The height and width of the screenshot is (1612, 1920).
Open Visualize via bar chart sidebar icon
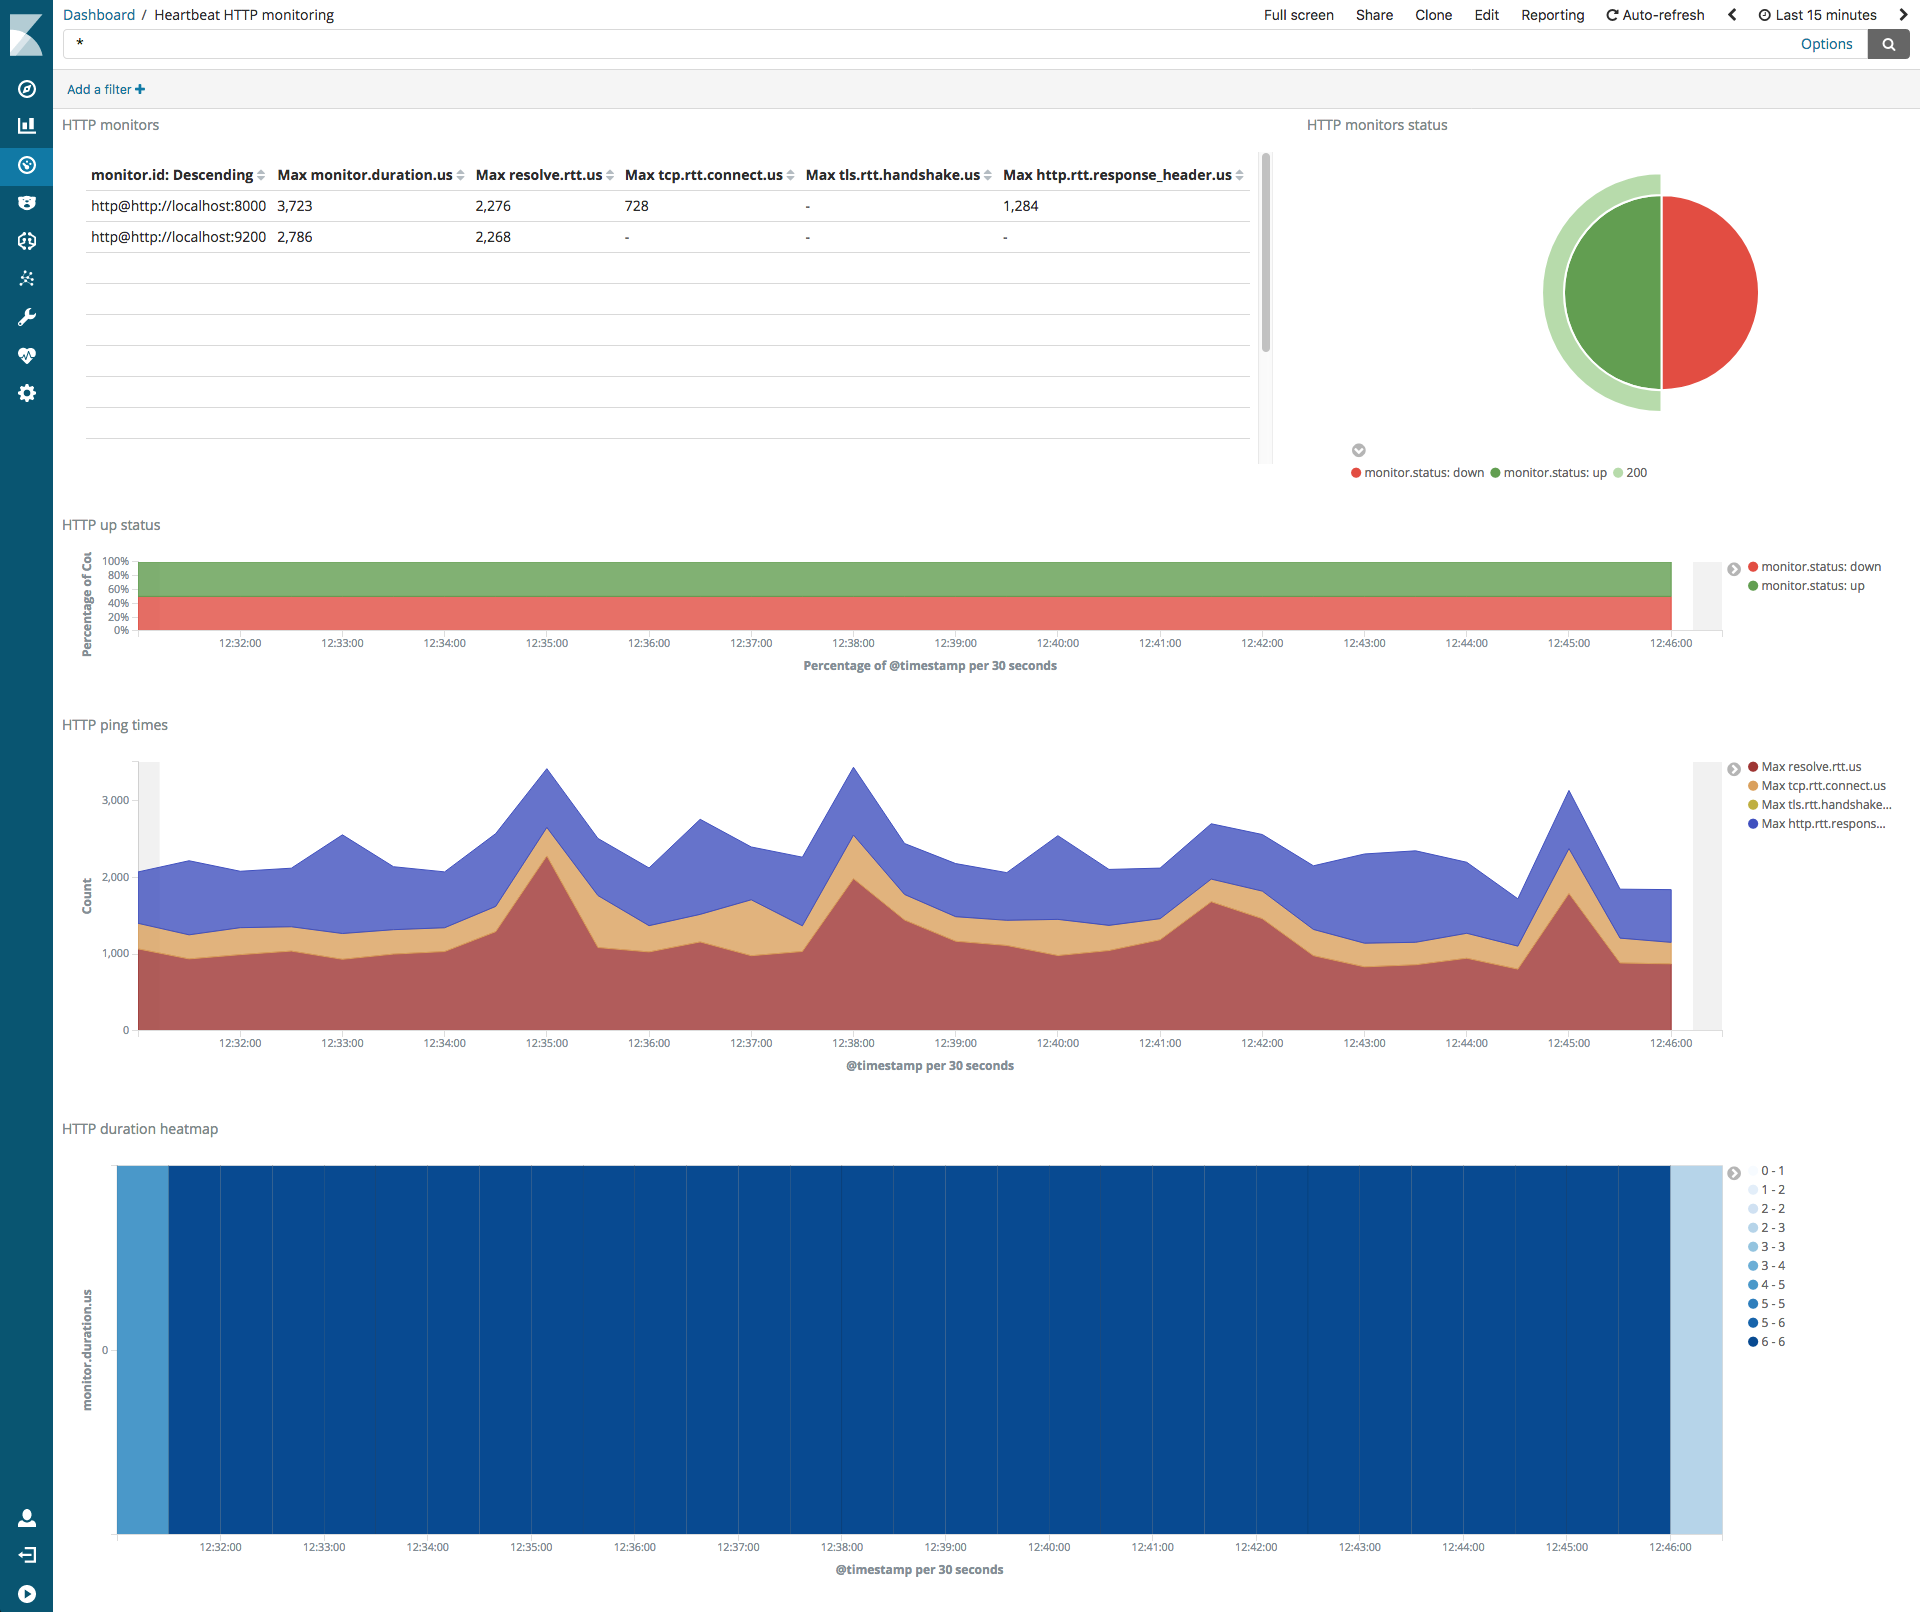27,126
